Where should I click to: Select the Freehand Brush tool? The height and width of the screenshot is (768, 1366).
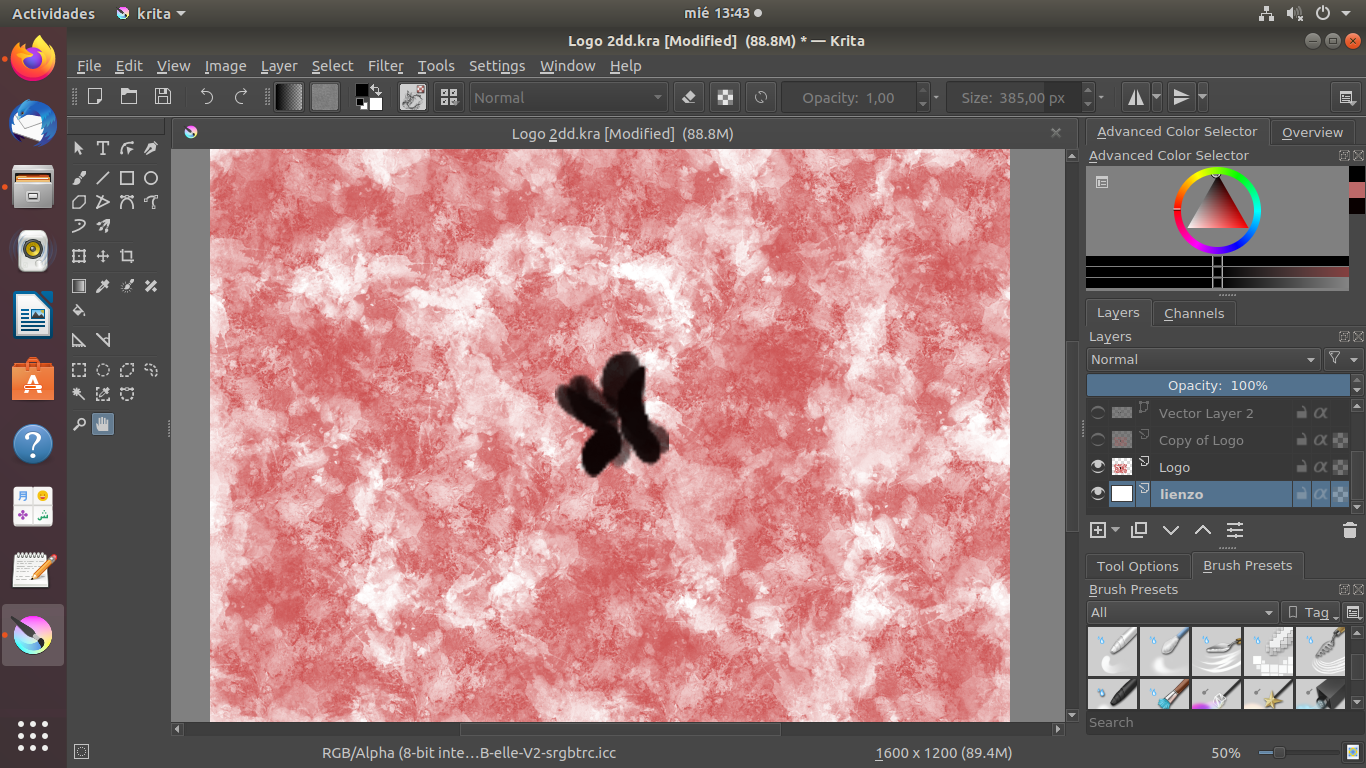point(79,178)
